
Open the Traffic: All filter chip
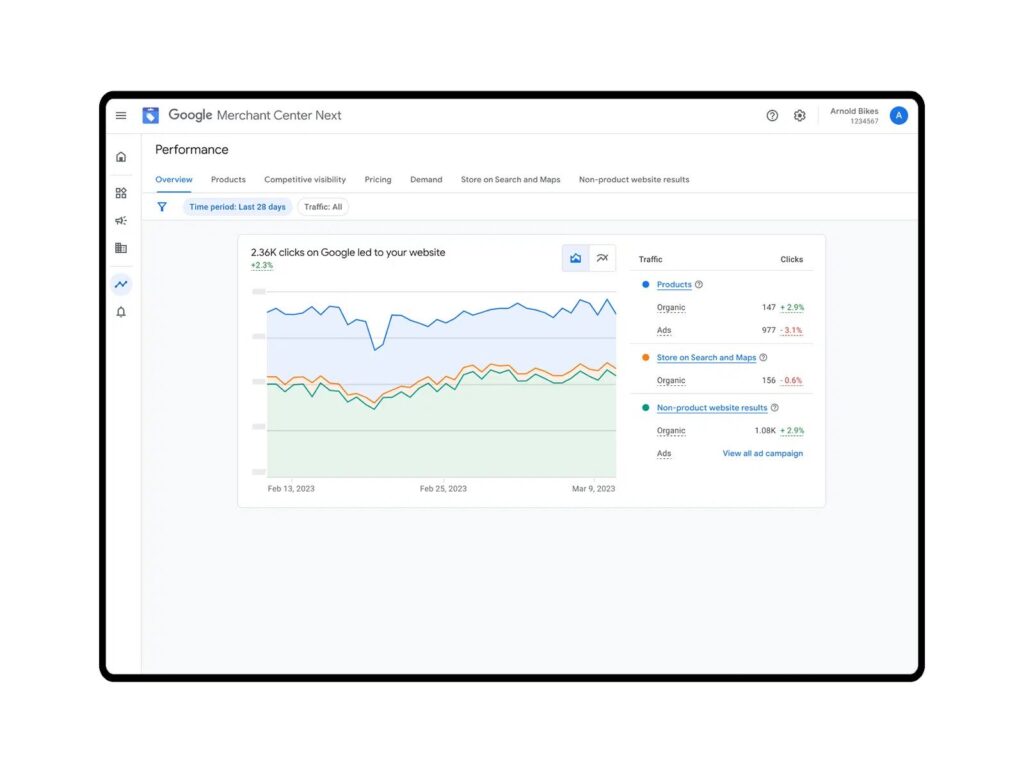click(x=322, y=207)
